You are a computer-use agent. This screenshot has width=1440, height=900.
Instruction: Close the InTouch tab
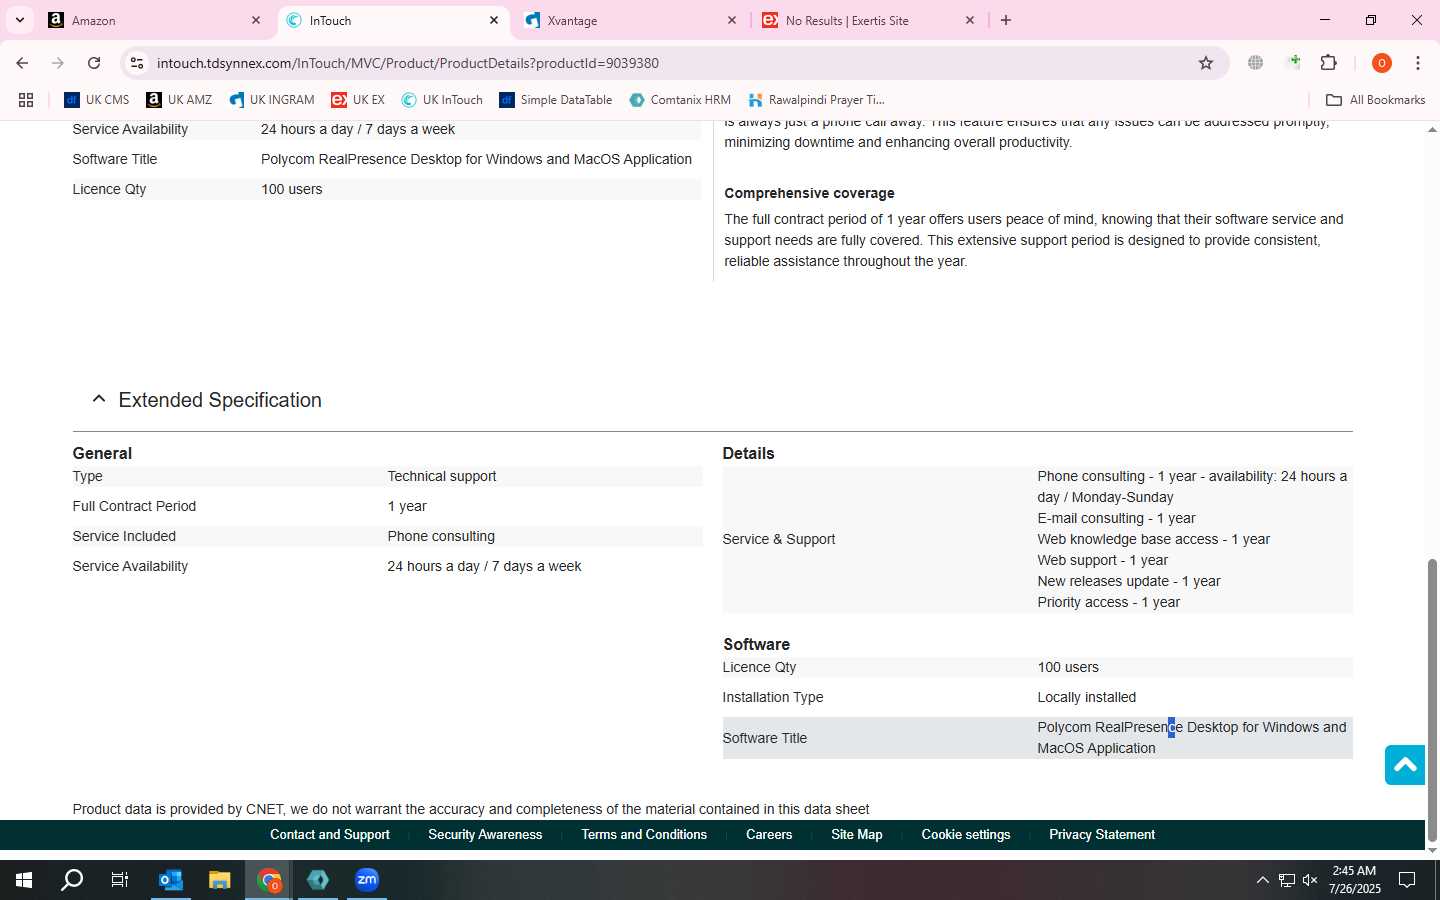494,20
